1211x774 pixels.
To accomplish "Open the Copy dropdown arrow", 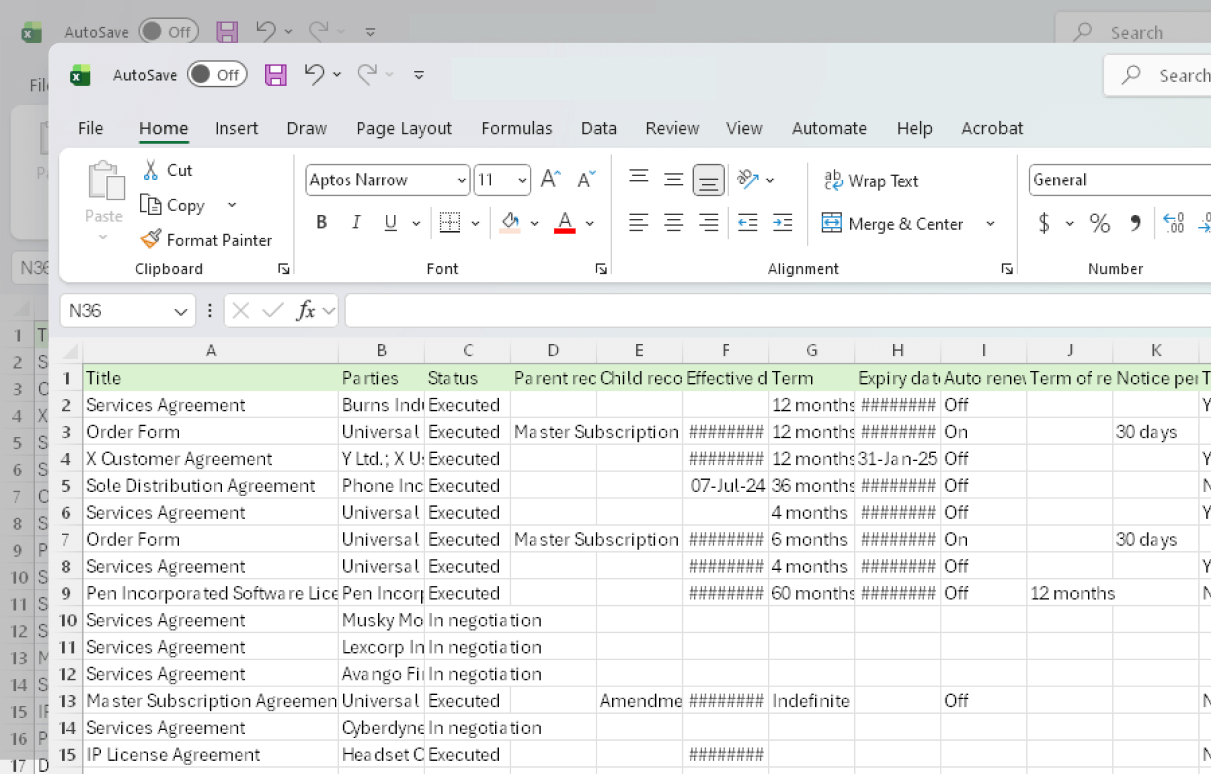I will [x=232, y=205].
